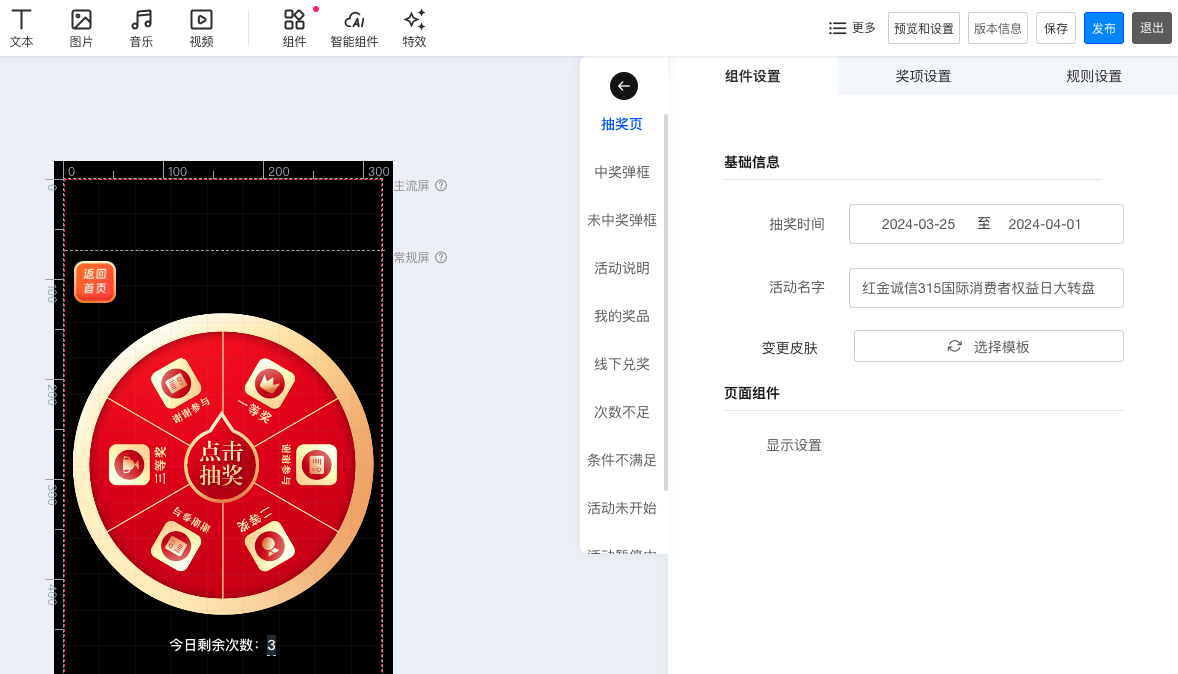This screenshot has width=1178, height=674.
Task: Click the 选择模板 button
Action: pos(989,346)
